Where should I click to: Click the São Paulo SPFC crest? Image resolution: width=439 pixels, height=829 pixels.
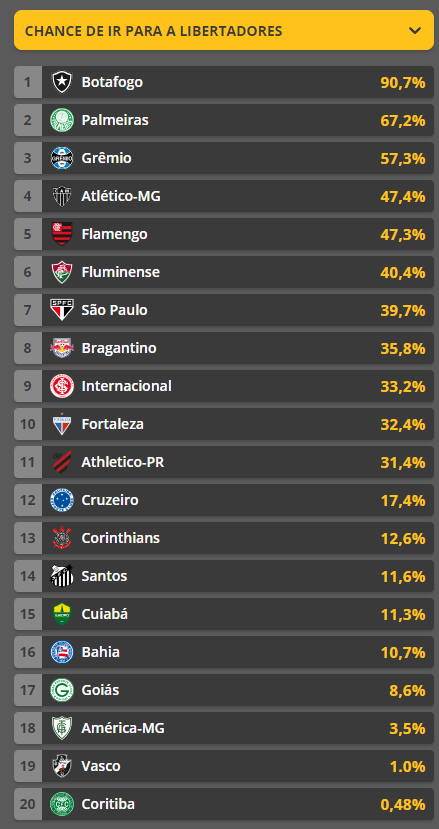(62, 310)
